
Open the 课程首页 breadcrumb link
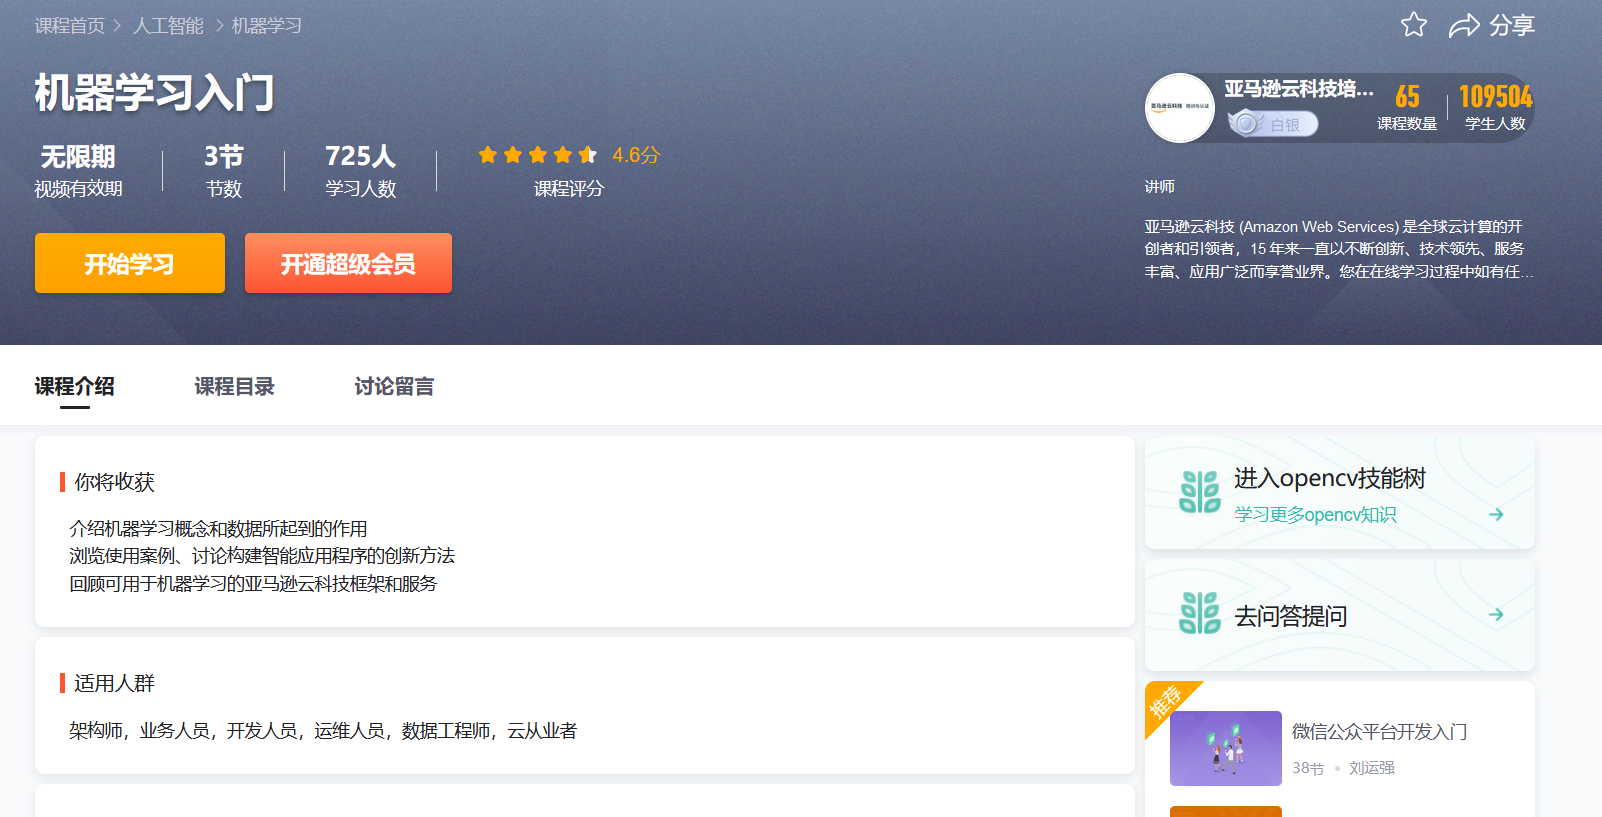(x=70, y=26)
